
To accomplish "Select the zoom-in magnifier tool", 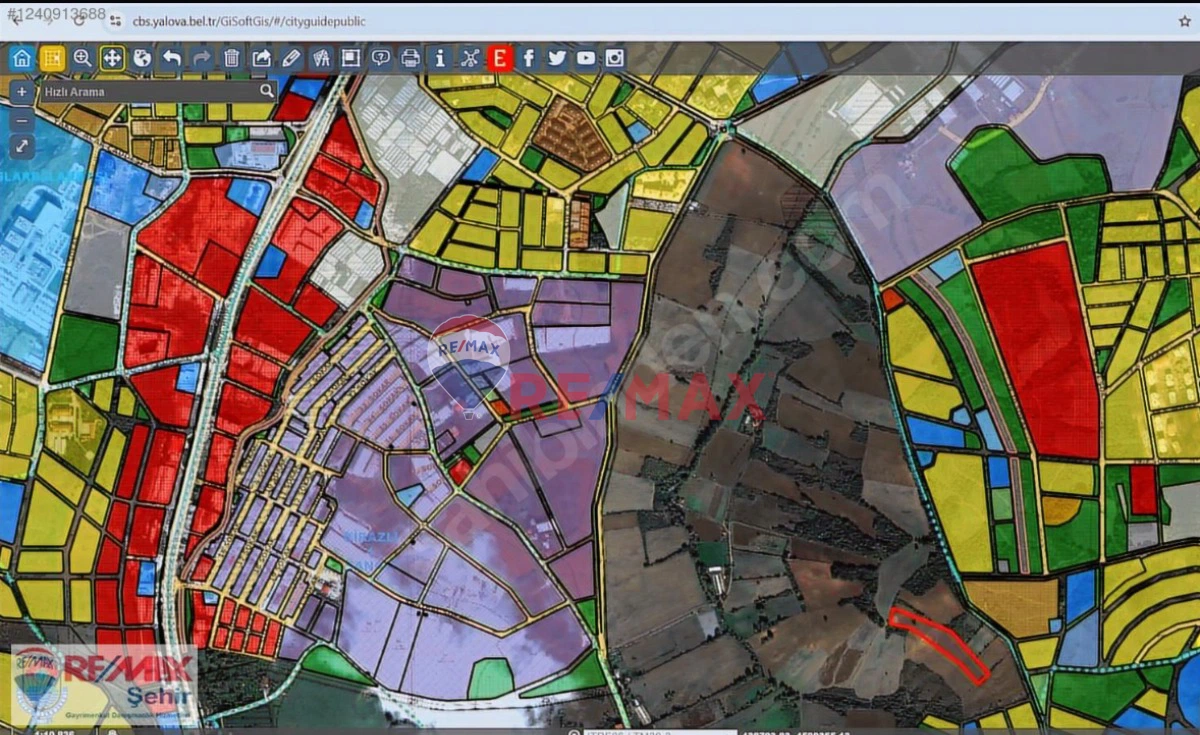I will pyautogui.click(x=82, y=58).
